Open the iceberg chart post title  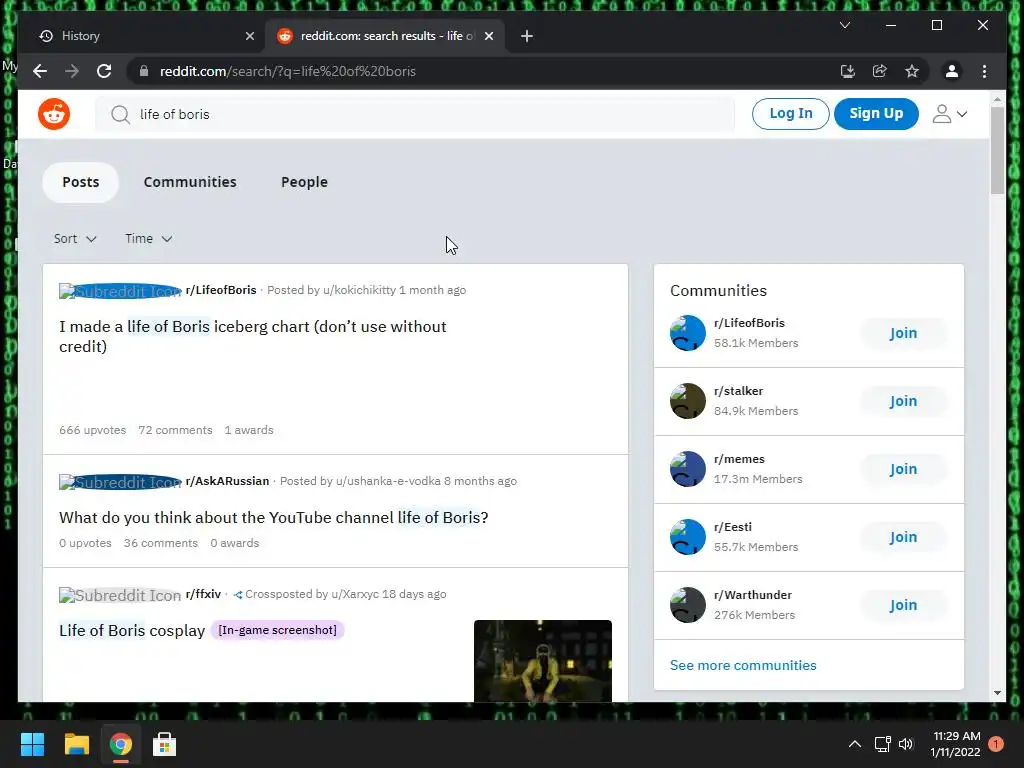click(253, 336)
